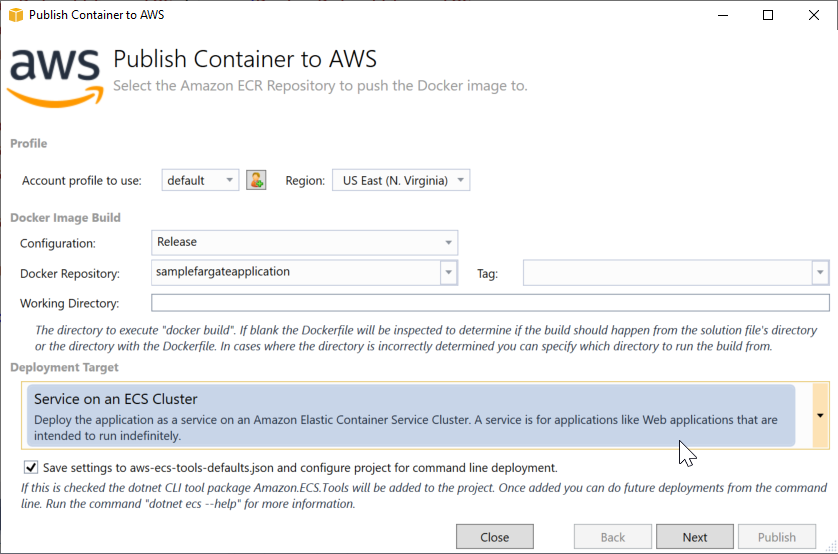Click the 'Working Directory:' label
The image size is (838, 554).
69,303
